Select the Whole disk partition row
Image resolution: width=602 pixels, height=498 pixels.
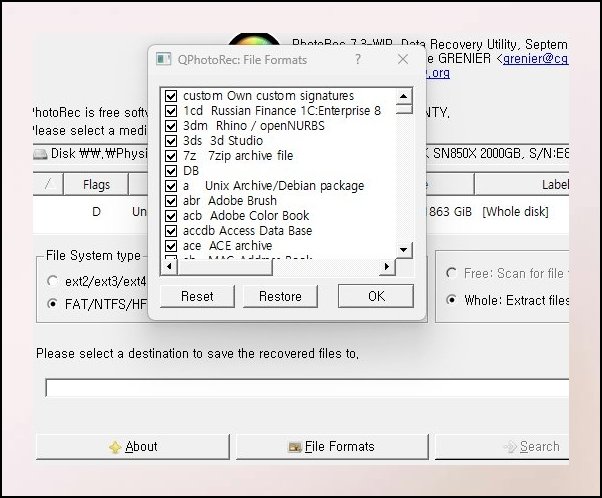click(x=301, y=212)
